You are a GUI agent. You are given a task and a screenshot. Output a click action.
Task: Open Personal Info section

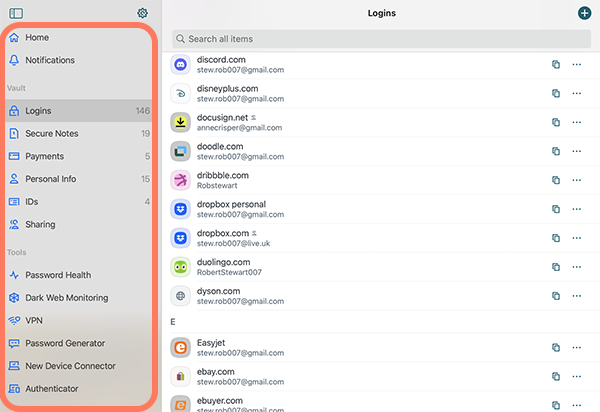78,179
